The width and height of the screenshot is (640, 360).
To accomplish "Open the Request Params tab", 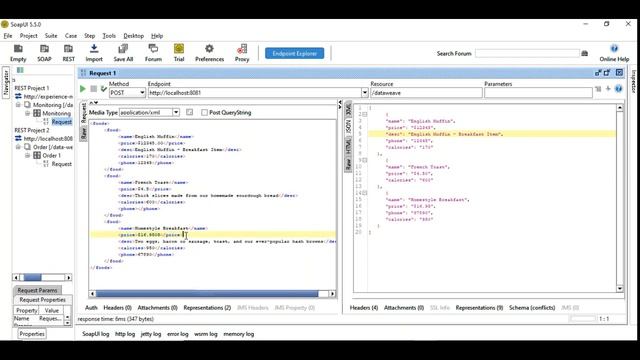I will [38, 290].
